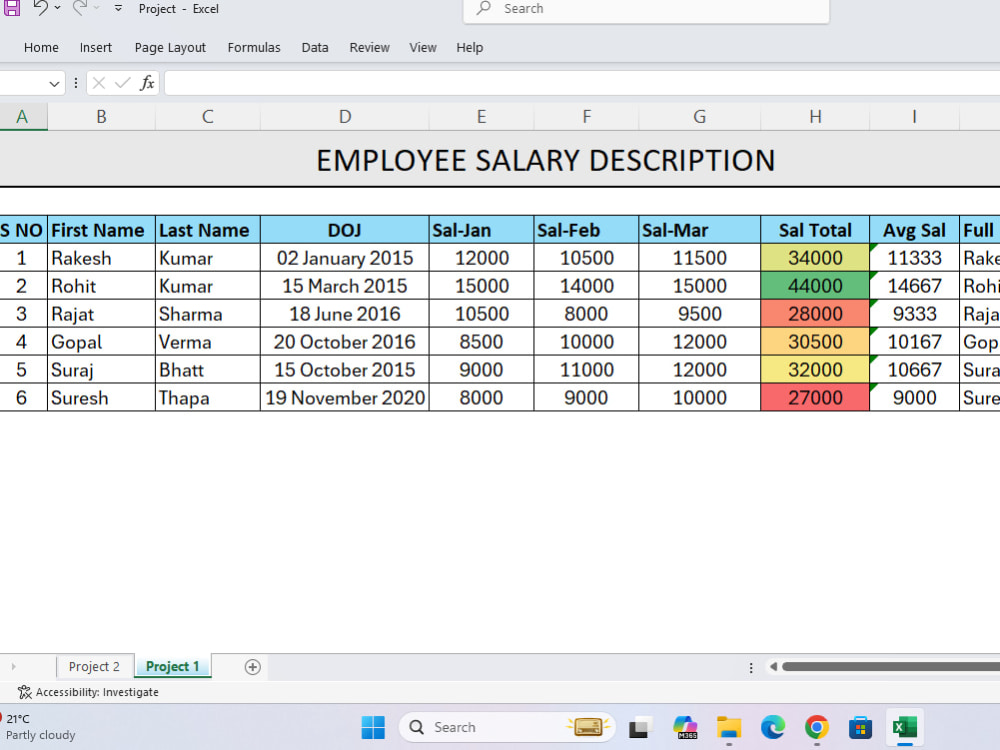The height and width of the screenshot is (750, 1000).
Task: Open the Formulas ribbon tab
Action: tap(254, 47)
